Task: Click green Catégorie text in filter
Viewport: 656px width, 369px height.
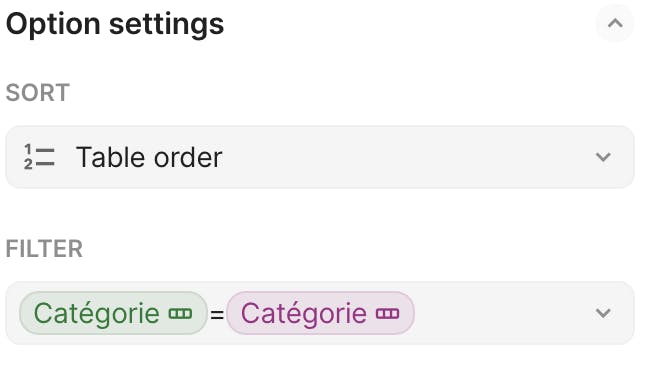Action: point(97,313)
